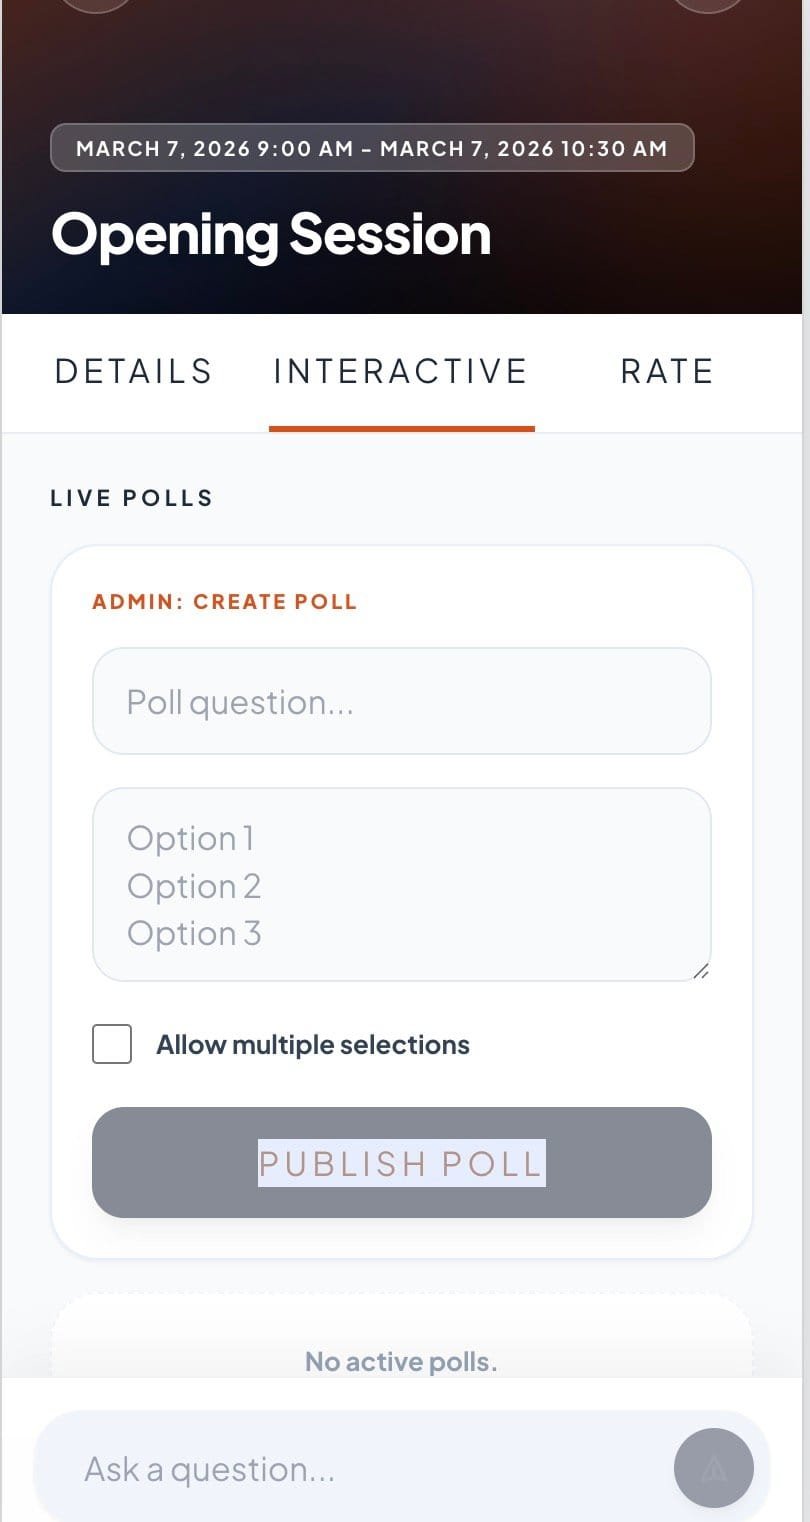Click the Poll question input field
The image size is (810, 1522).
pyautogui.click(x=401, y=701)
